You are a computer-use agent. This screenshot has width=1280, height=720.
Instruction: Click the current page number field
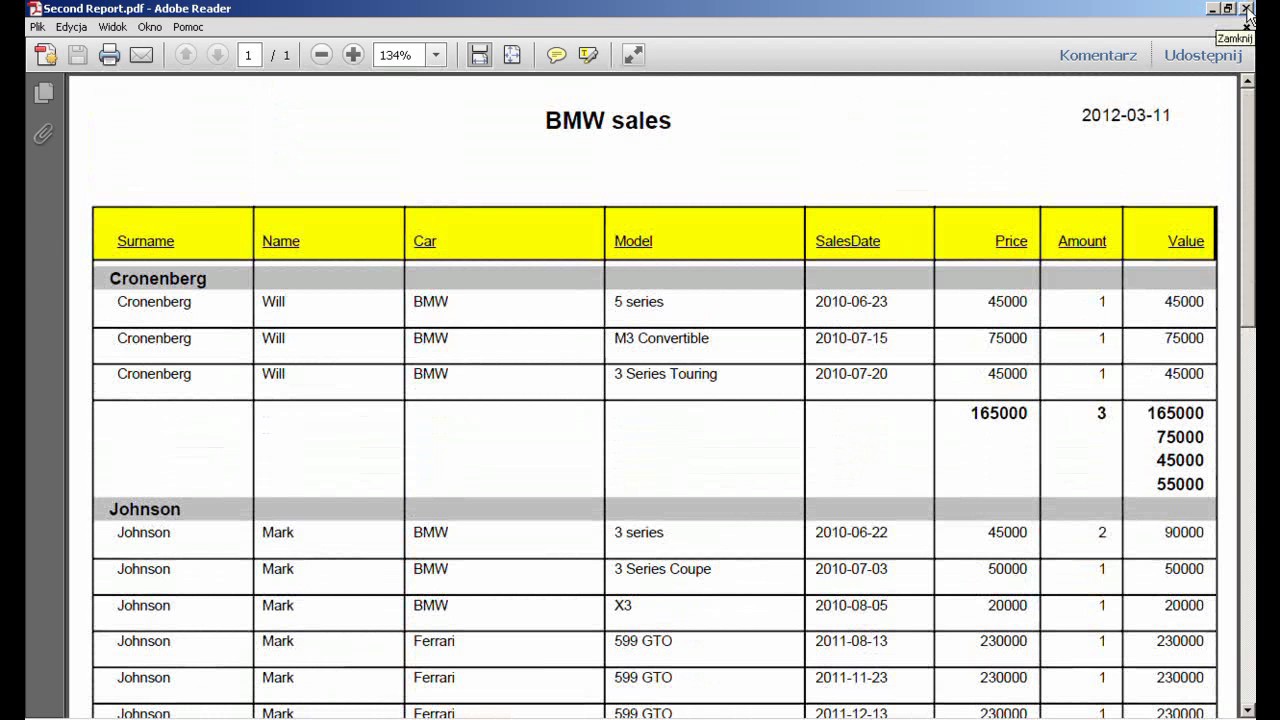point(249,55)
